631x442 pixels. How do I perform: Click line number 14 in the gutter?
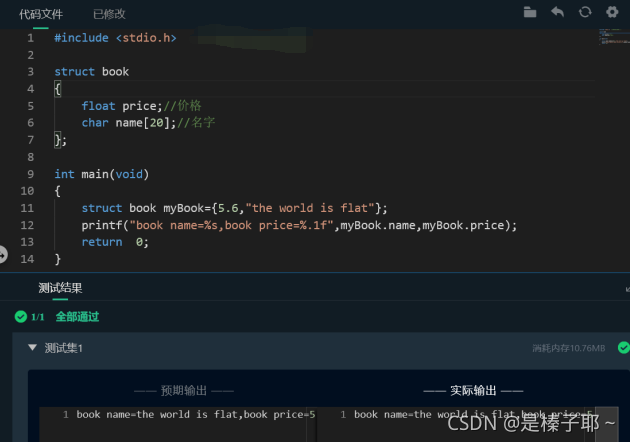point(27,259)
